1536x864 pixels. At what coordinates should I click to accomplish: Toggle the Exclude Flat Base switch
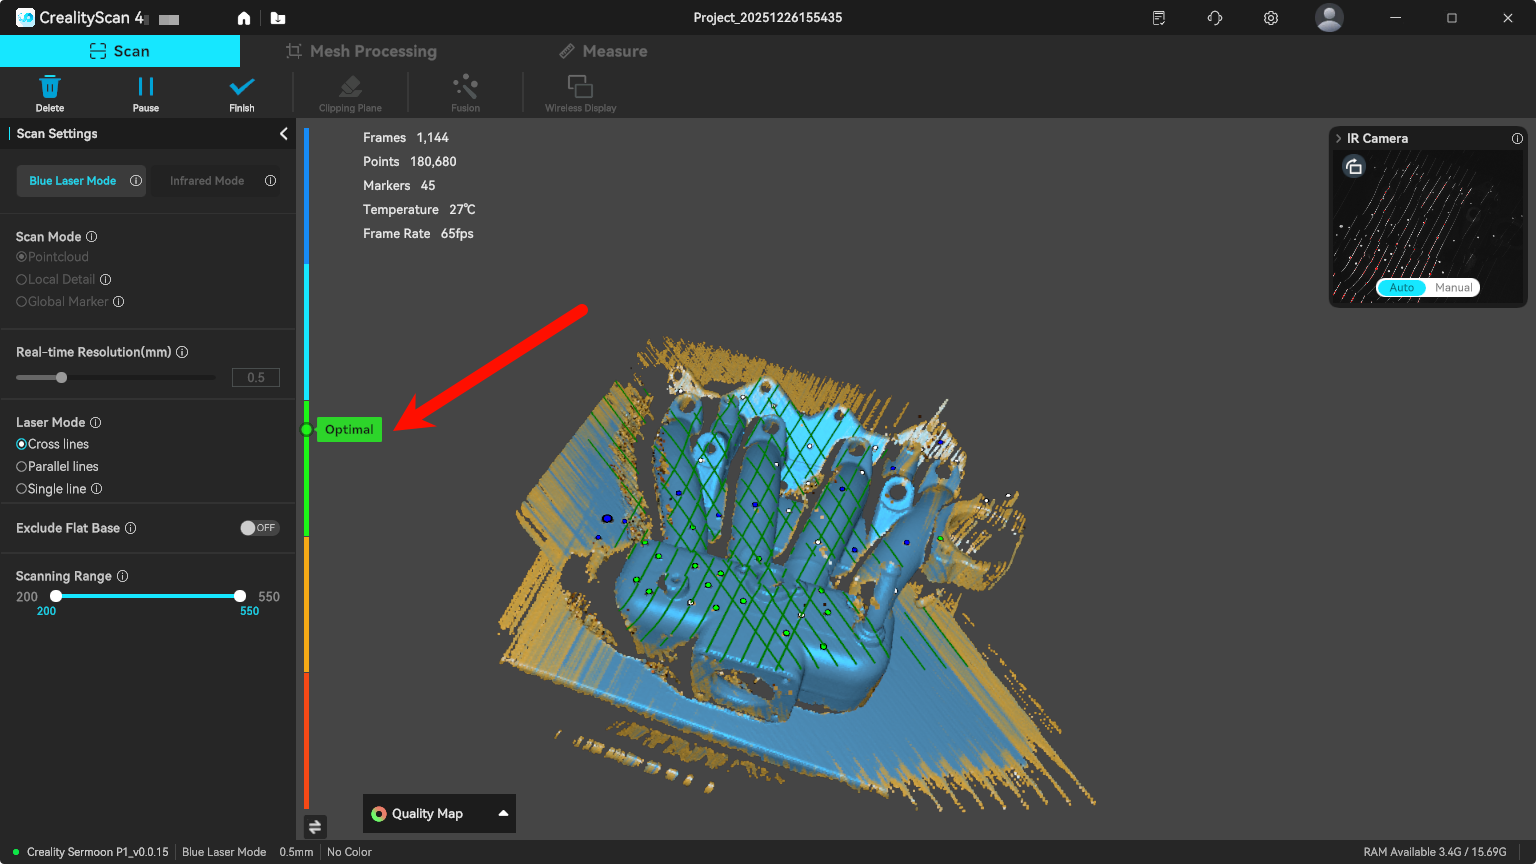tap(259, 528)
